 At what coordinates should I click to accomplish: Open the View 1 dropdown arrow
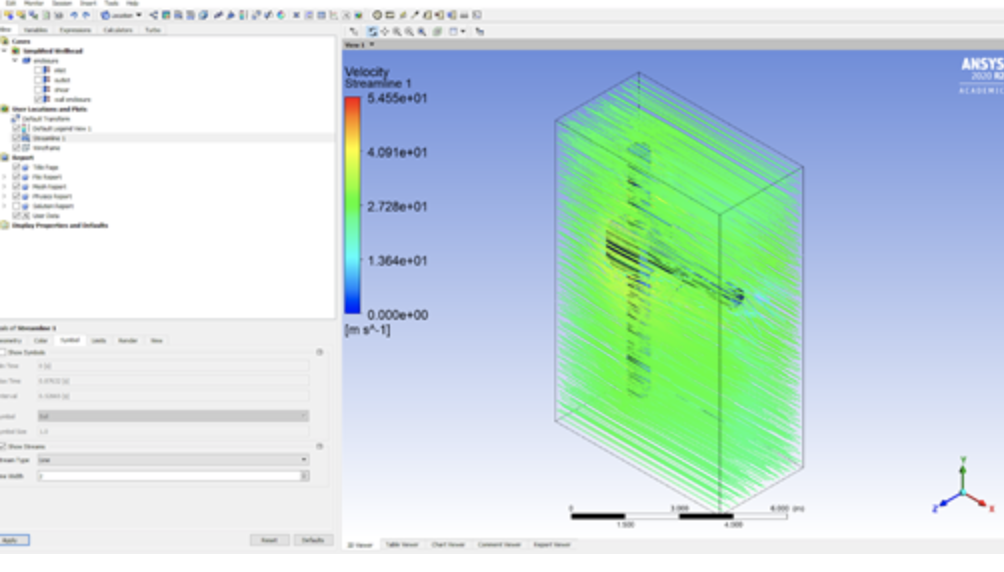click(371, 45)
